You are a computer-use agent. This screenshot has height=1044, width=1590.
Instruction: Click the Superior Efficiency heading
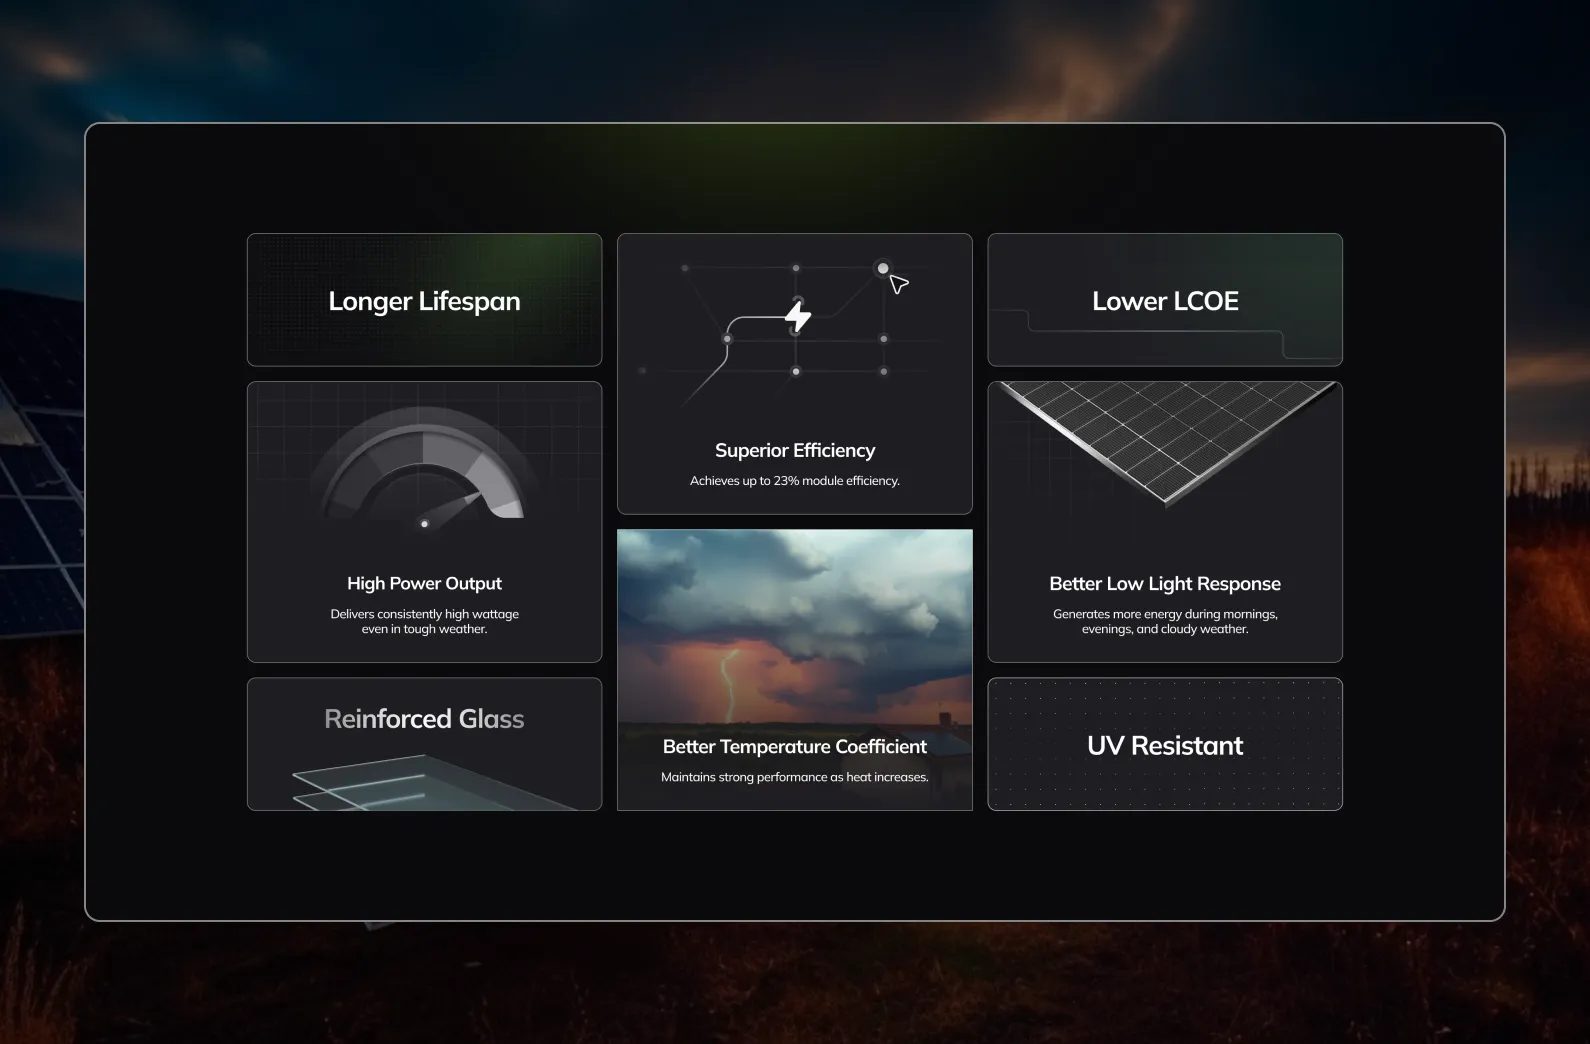click(794, 450)
